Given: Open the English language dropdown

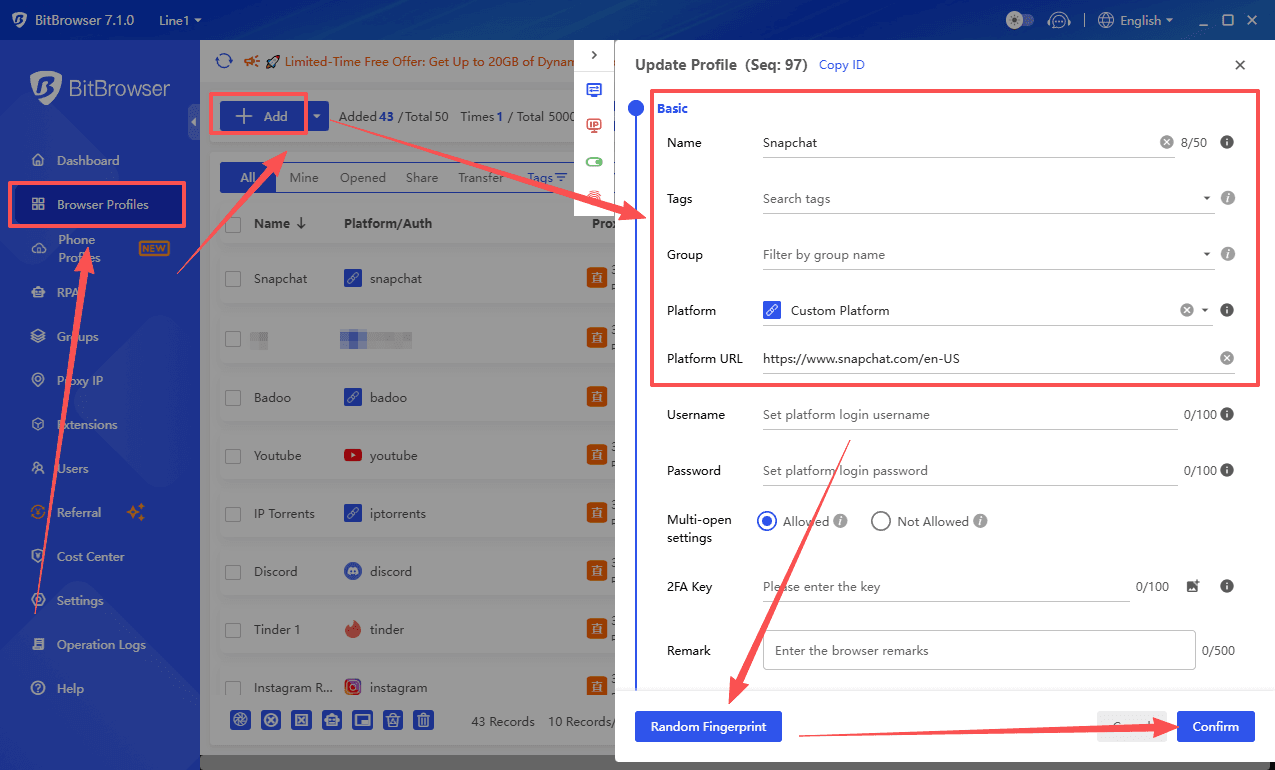Looking at the screenshot, I should [1135, 20].
